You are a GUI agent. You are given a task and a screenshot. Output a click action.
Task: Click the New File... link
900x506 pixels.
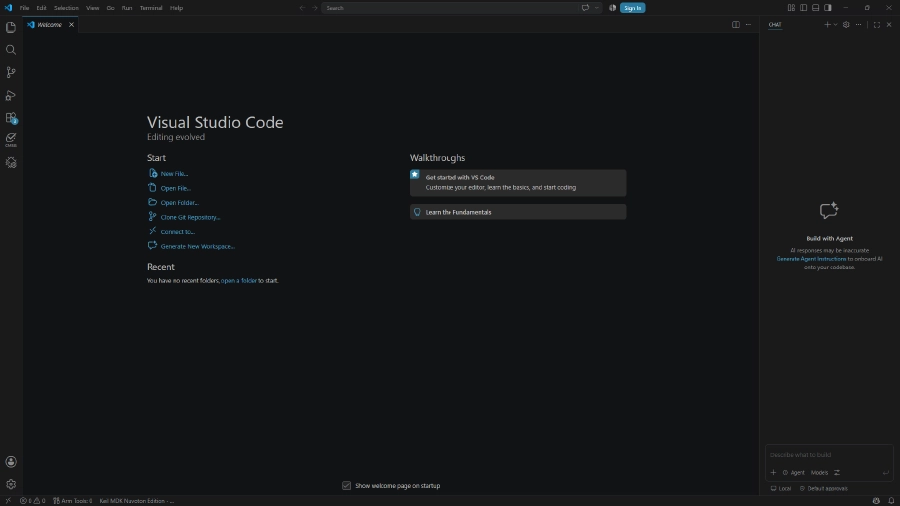[174, 173]
